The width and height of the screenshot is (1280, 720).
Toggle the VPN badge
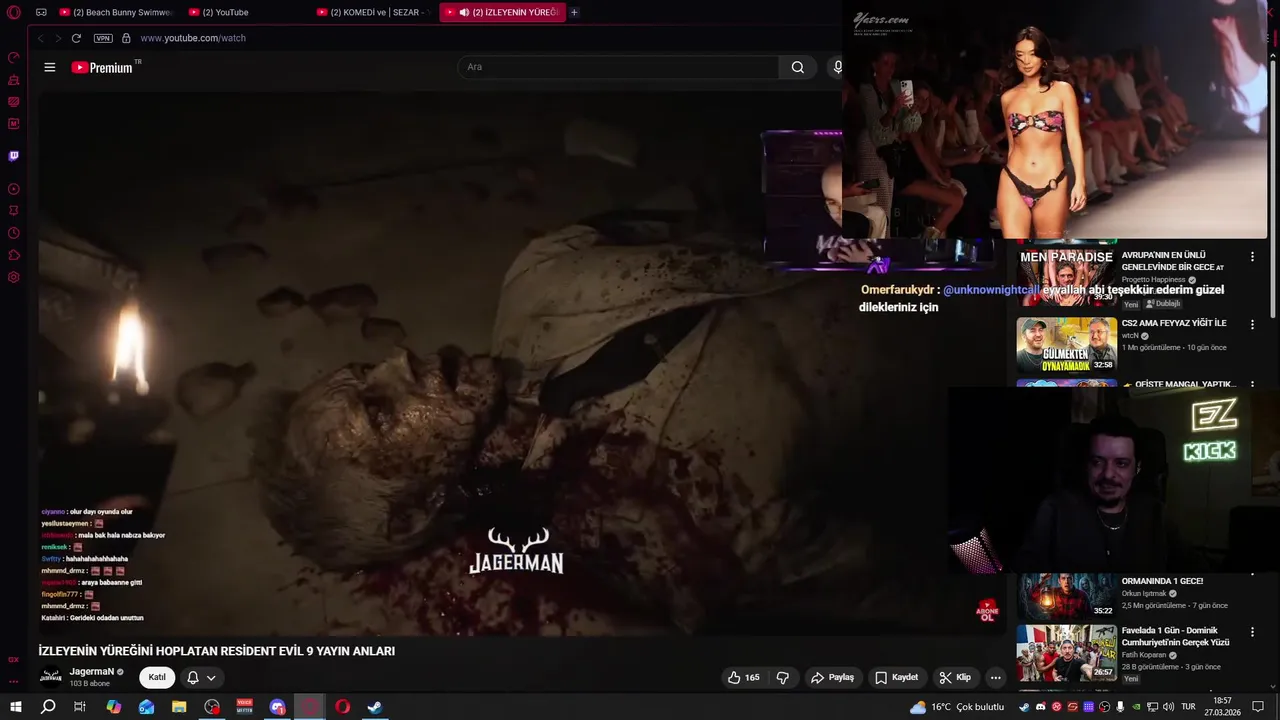point(103,38)
